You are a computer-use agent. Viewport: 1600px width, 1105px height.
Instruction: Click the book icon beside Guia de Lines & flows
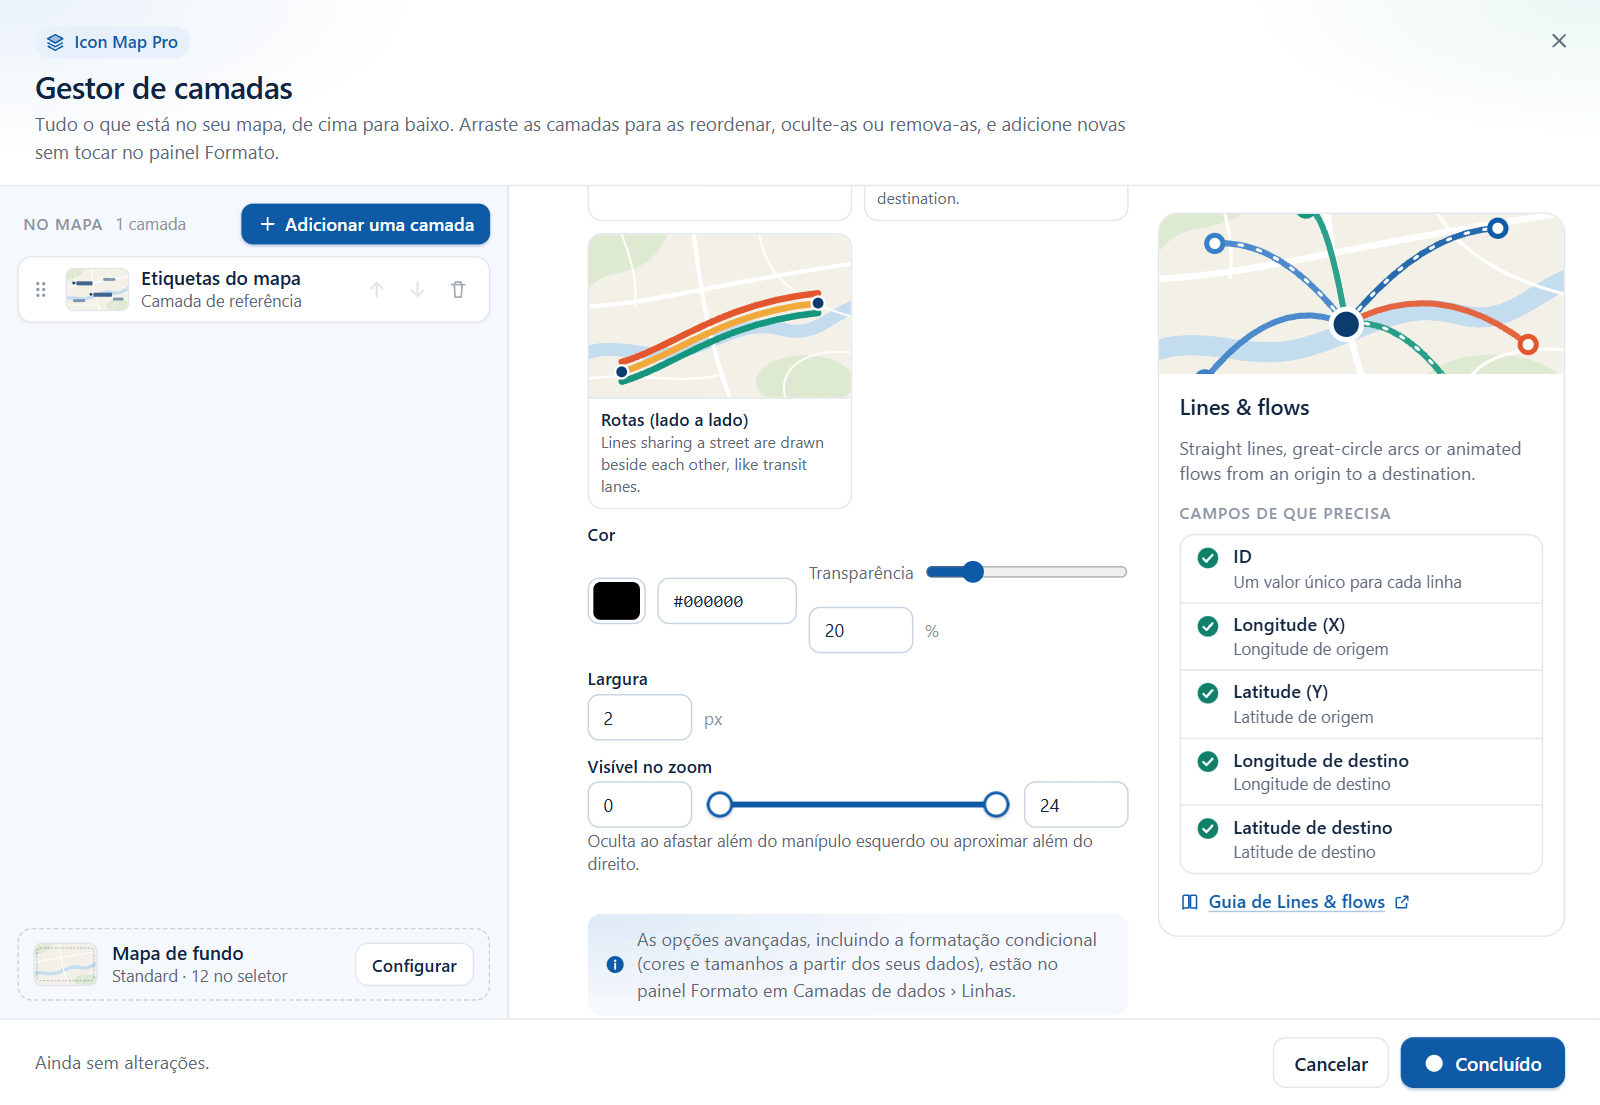1190,902
